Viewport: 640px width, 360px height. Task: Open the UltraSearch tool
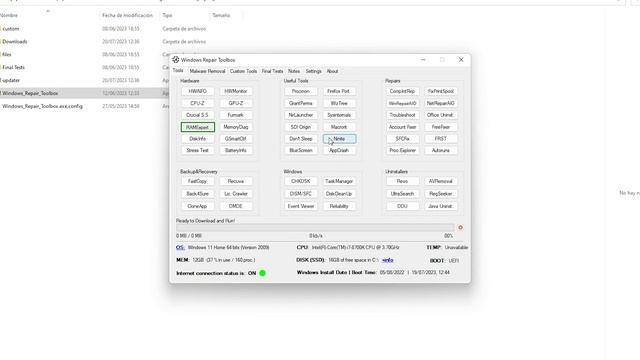point(402,194)
